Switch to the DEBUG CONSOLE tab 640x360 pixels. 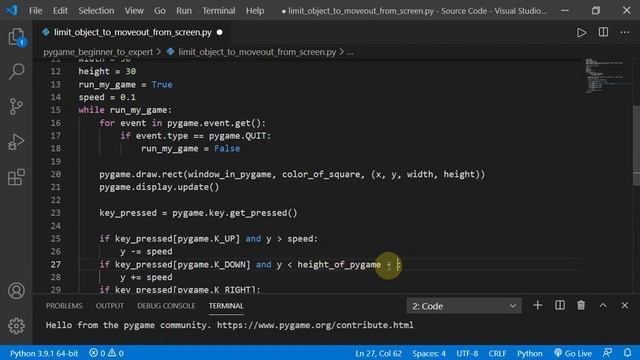point(166,306)
